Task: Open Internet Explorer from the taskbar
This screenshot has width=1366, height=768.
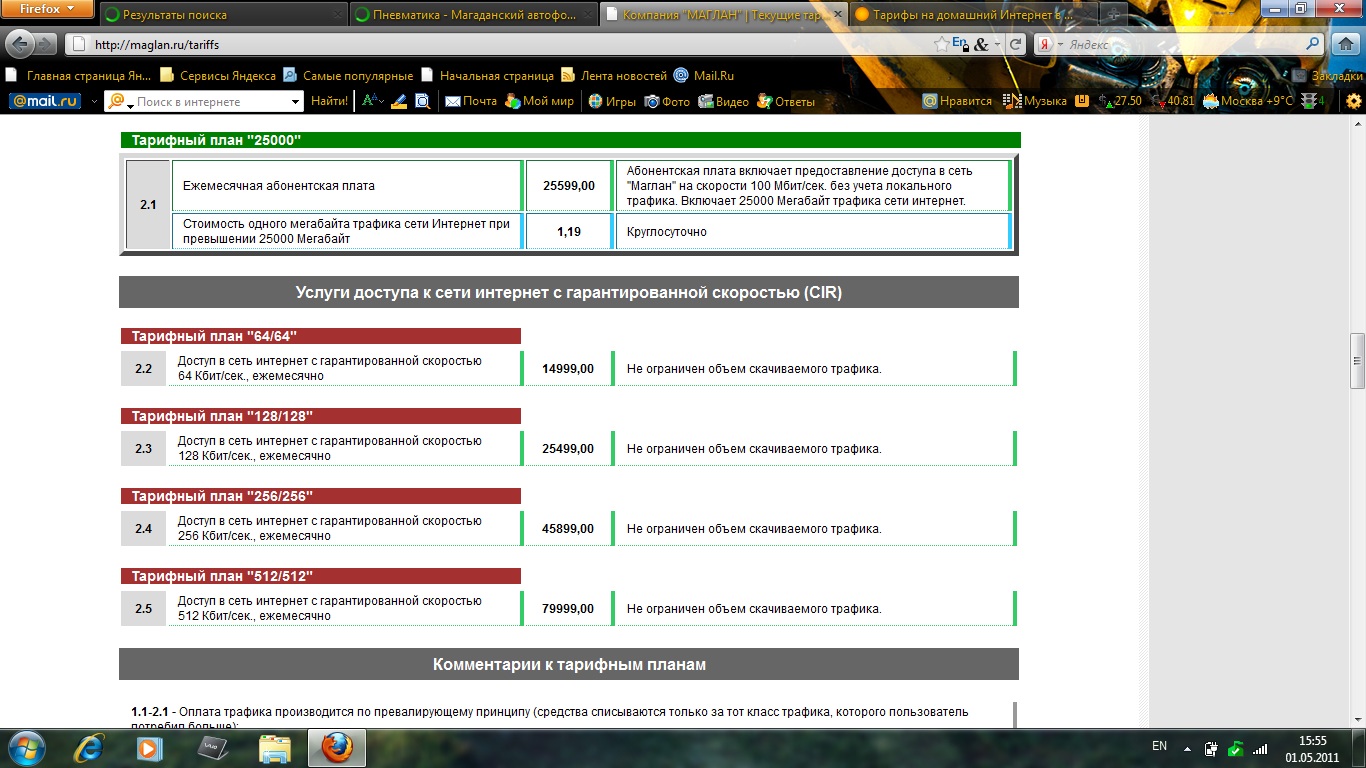Action: click(91, 747)
